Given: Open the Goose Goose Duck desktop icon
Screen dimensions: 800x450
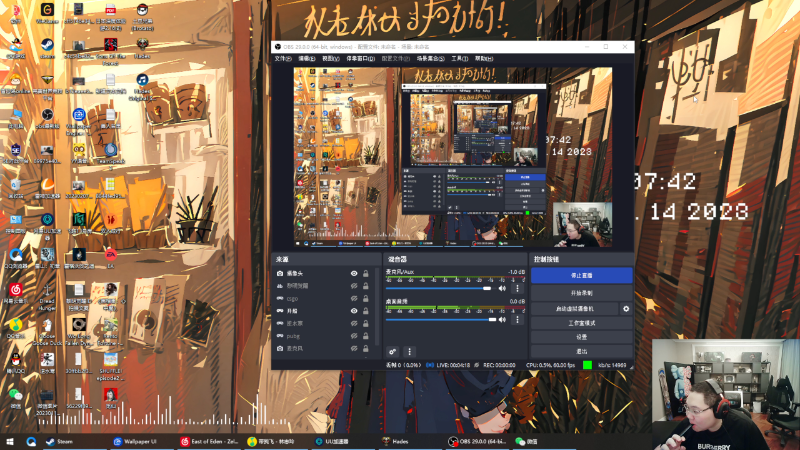Looking at the screenshot, I should 47,332.
